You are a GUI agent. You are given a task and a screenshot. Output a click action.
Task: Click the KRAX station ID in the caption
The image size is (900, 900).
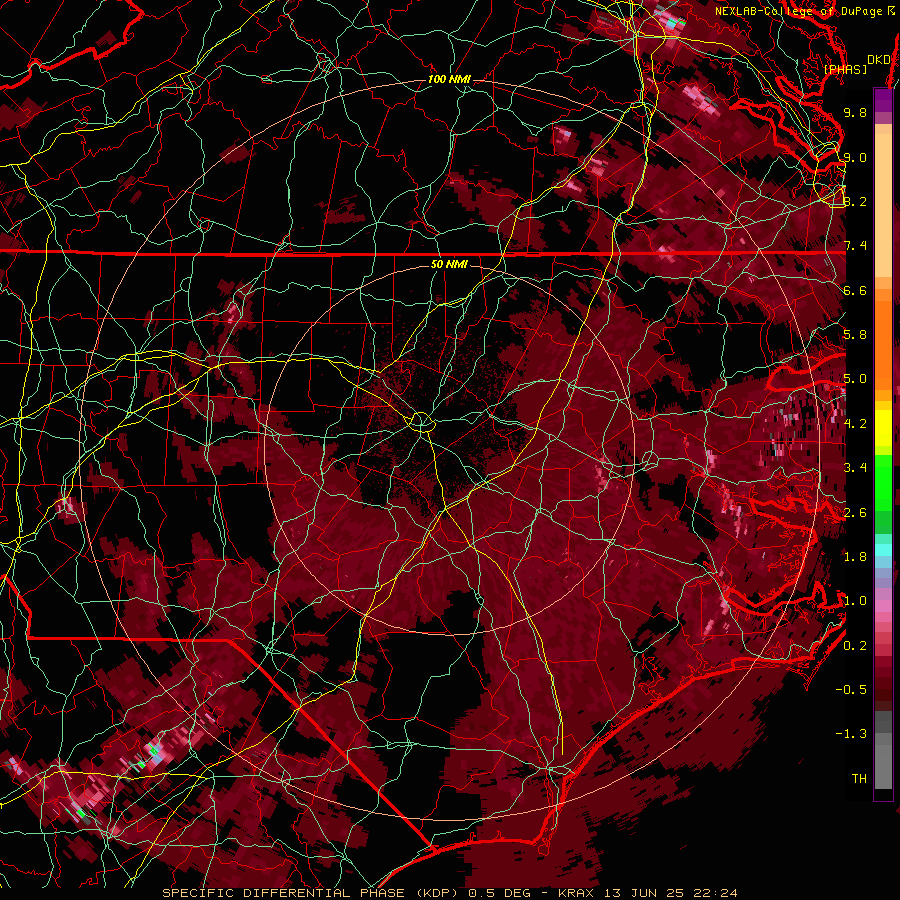pos(576,893)
